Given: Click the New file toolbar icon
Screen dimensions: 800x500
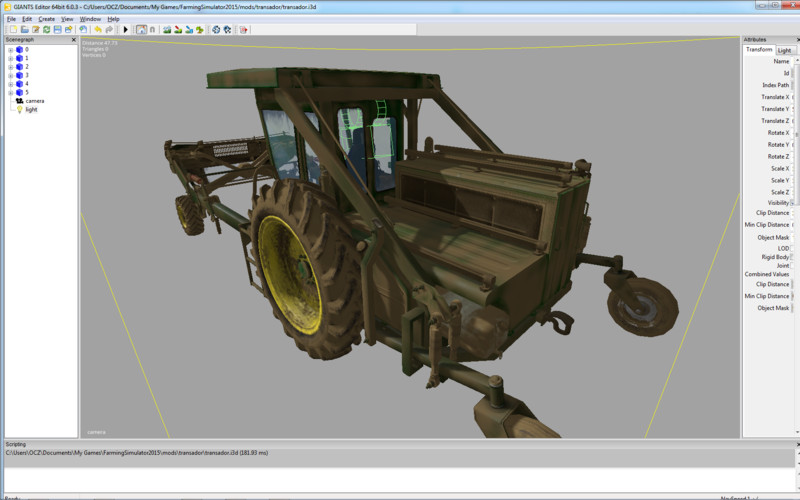Looking at the screenshot, I should click(x=12, y=29).
